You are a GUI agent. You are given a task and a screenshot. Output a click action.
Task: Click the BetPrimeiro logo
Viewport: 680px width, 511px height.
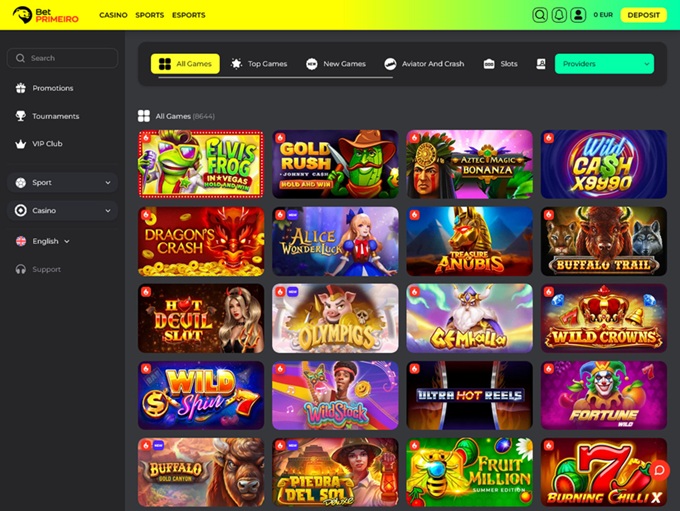tap(48, 15)
